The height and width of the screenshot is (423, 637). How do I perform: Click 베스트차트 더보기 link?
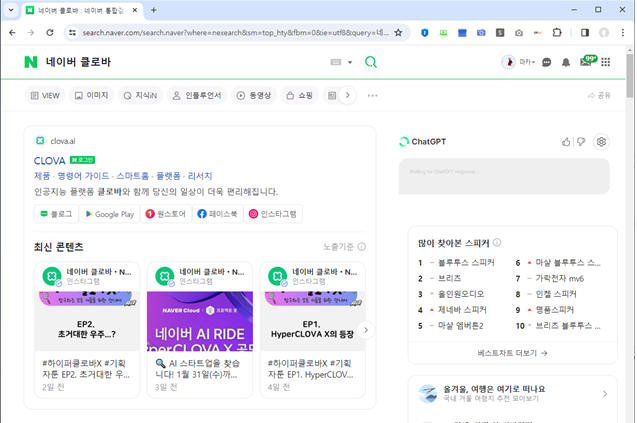512,353
